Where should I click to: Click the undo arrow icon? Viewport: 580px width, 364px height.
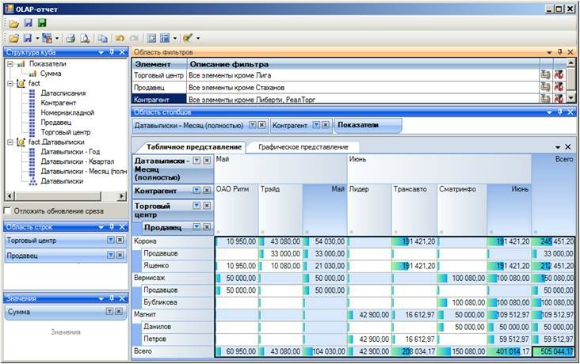click(x=119, y=38)
